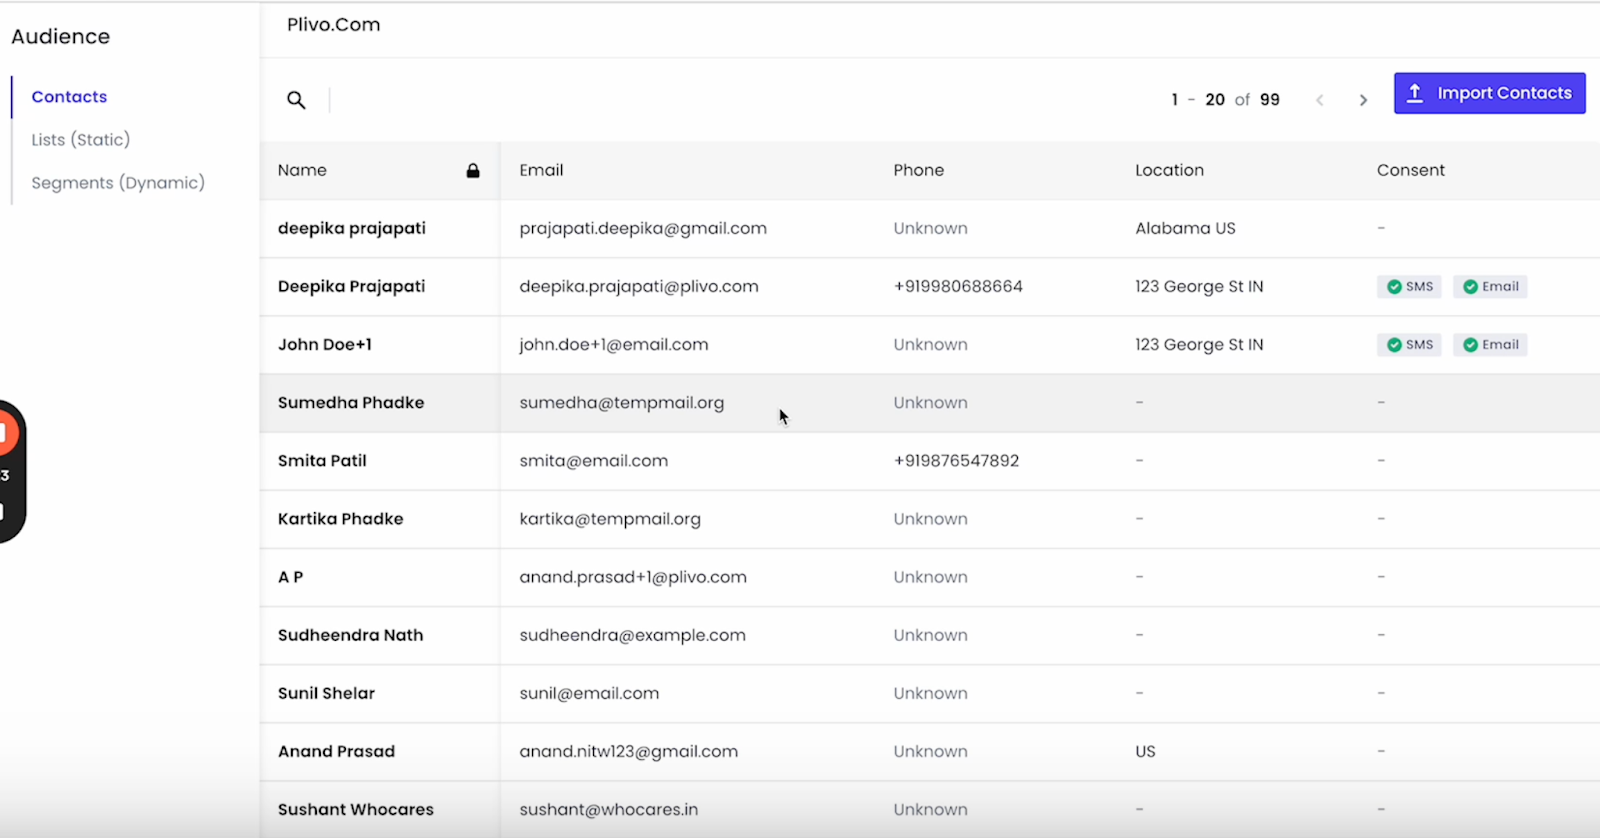Screen dimensions: 1600x838
Task: Click email sudheendra@example.com
Action: (x=632, y=636)
